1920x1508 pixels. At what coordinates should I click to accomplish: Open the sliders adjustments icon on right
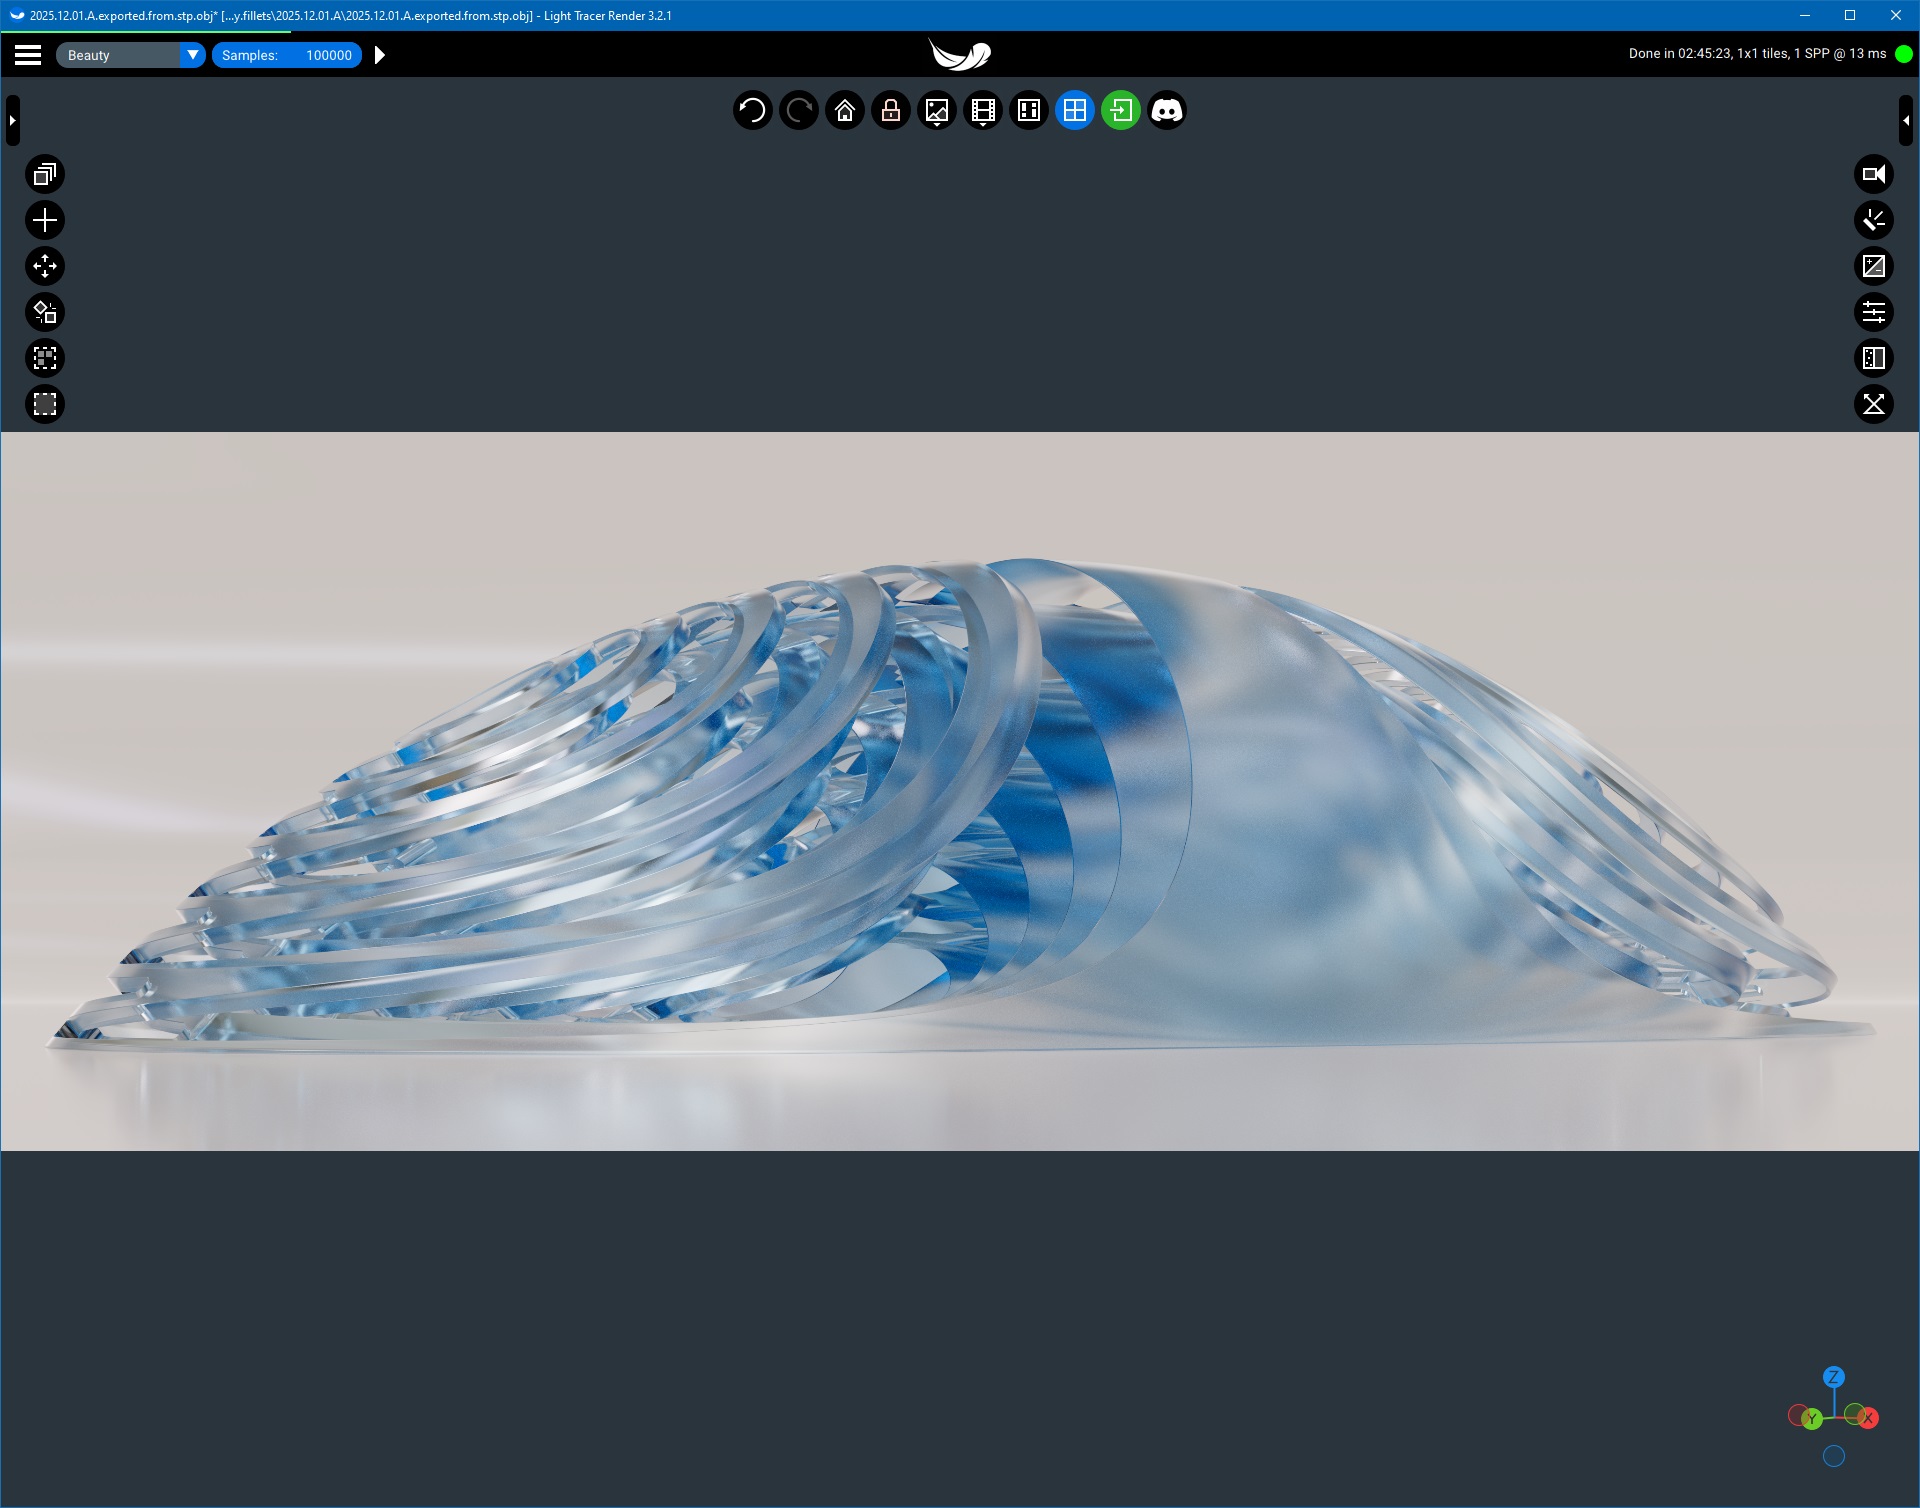(1873, 312)
